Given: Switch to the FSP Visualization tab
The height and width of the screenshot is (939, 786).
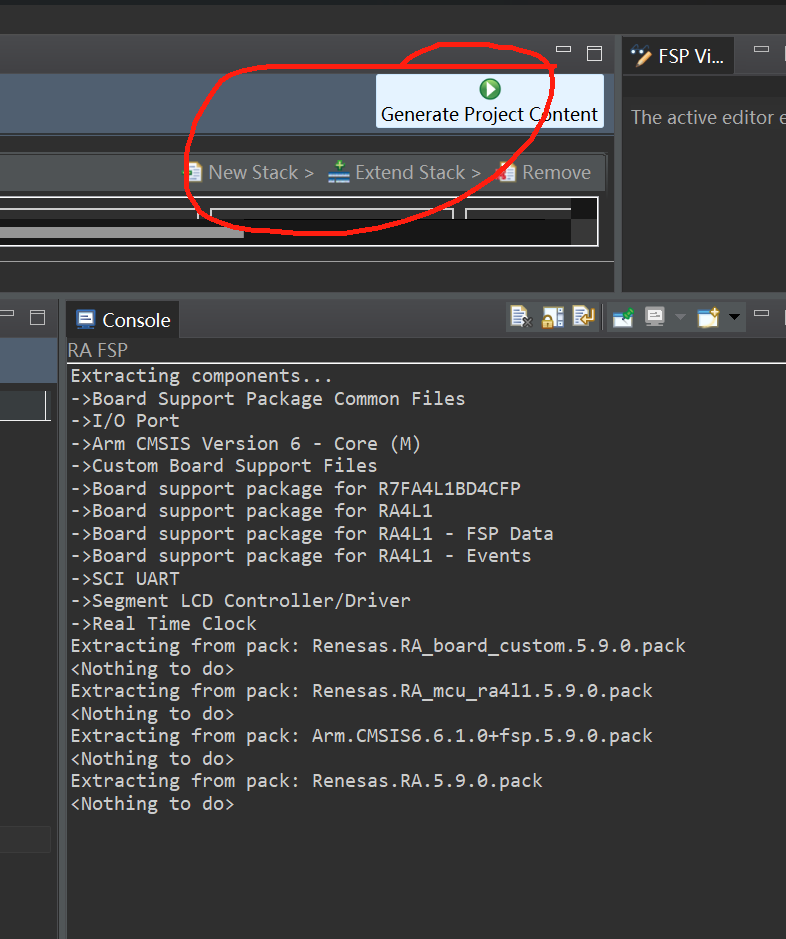Looking at the screenshot, I should [678, 56].
